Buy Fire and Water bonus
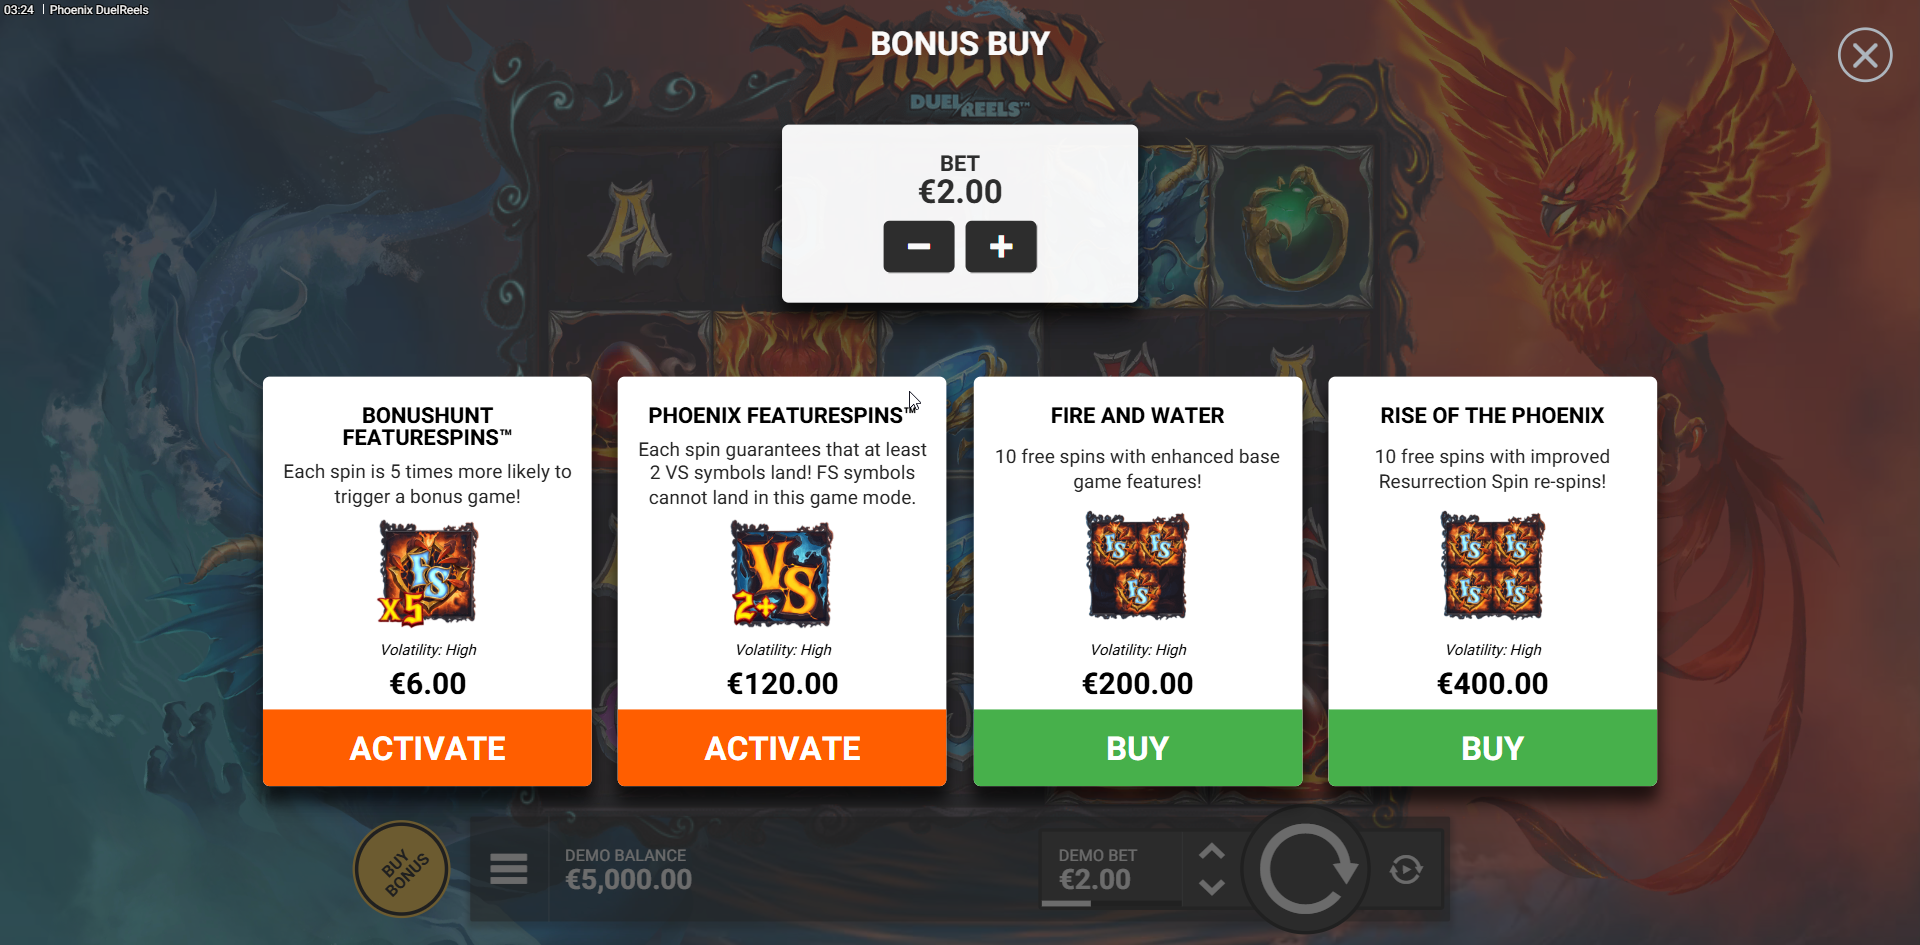The image size is (1920, 945). pos(1137,748)
